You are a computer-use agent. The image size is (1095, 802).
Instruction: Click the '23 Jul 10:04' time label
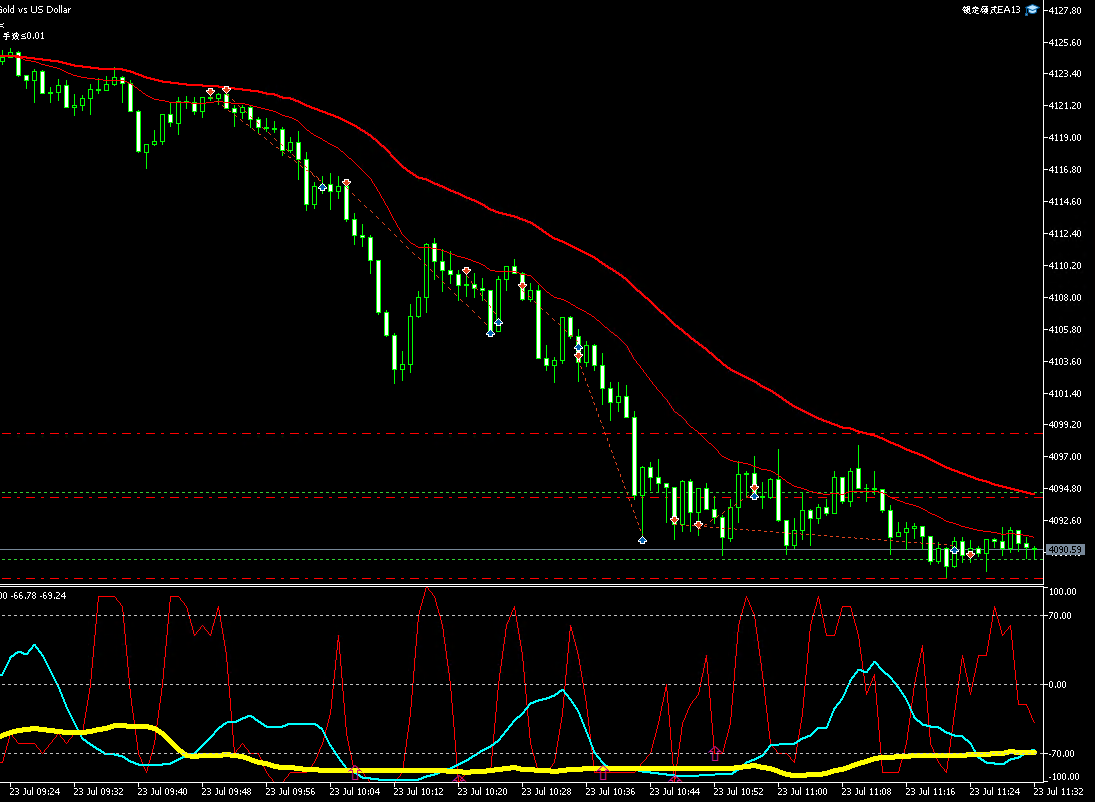355,792
